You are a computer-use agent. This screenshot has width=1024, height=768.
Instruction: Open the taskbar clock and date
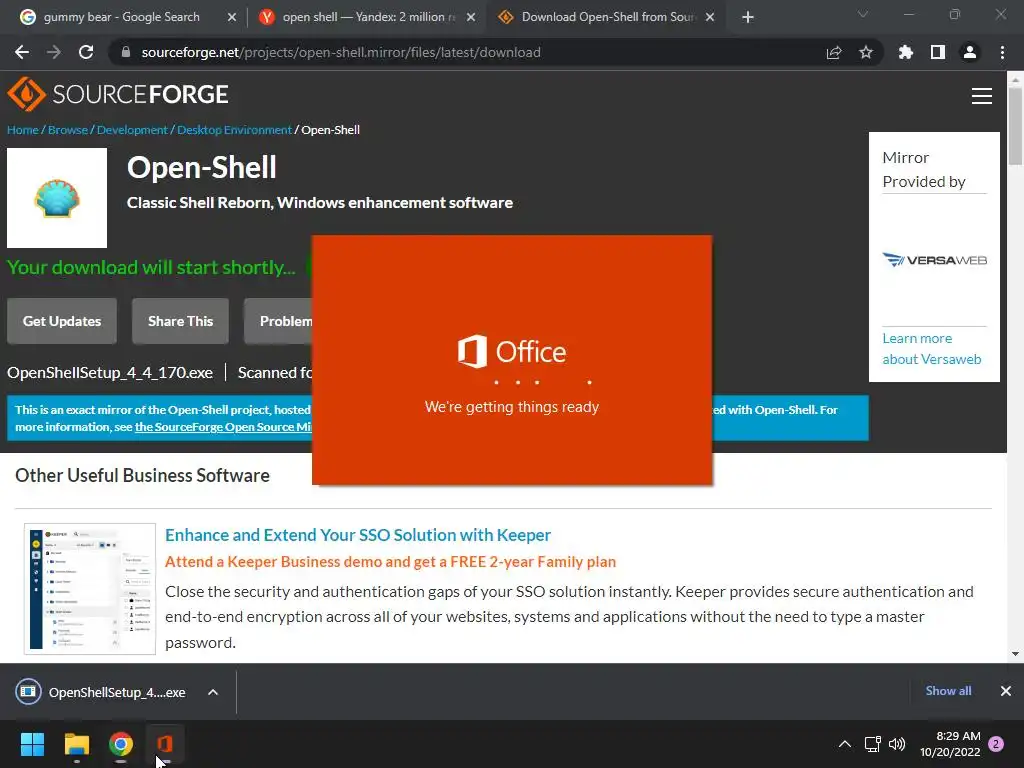[x=950, y=744]
